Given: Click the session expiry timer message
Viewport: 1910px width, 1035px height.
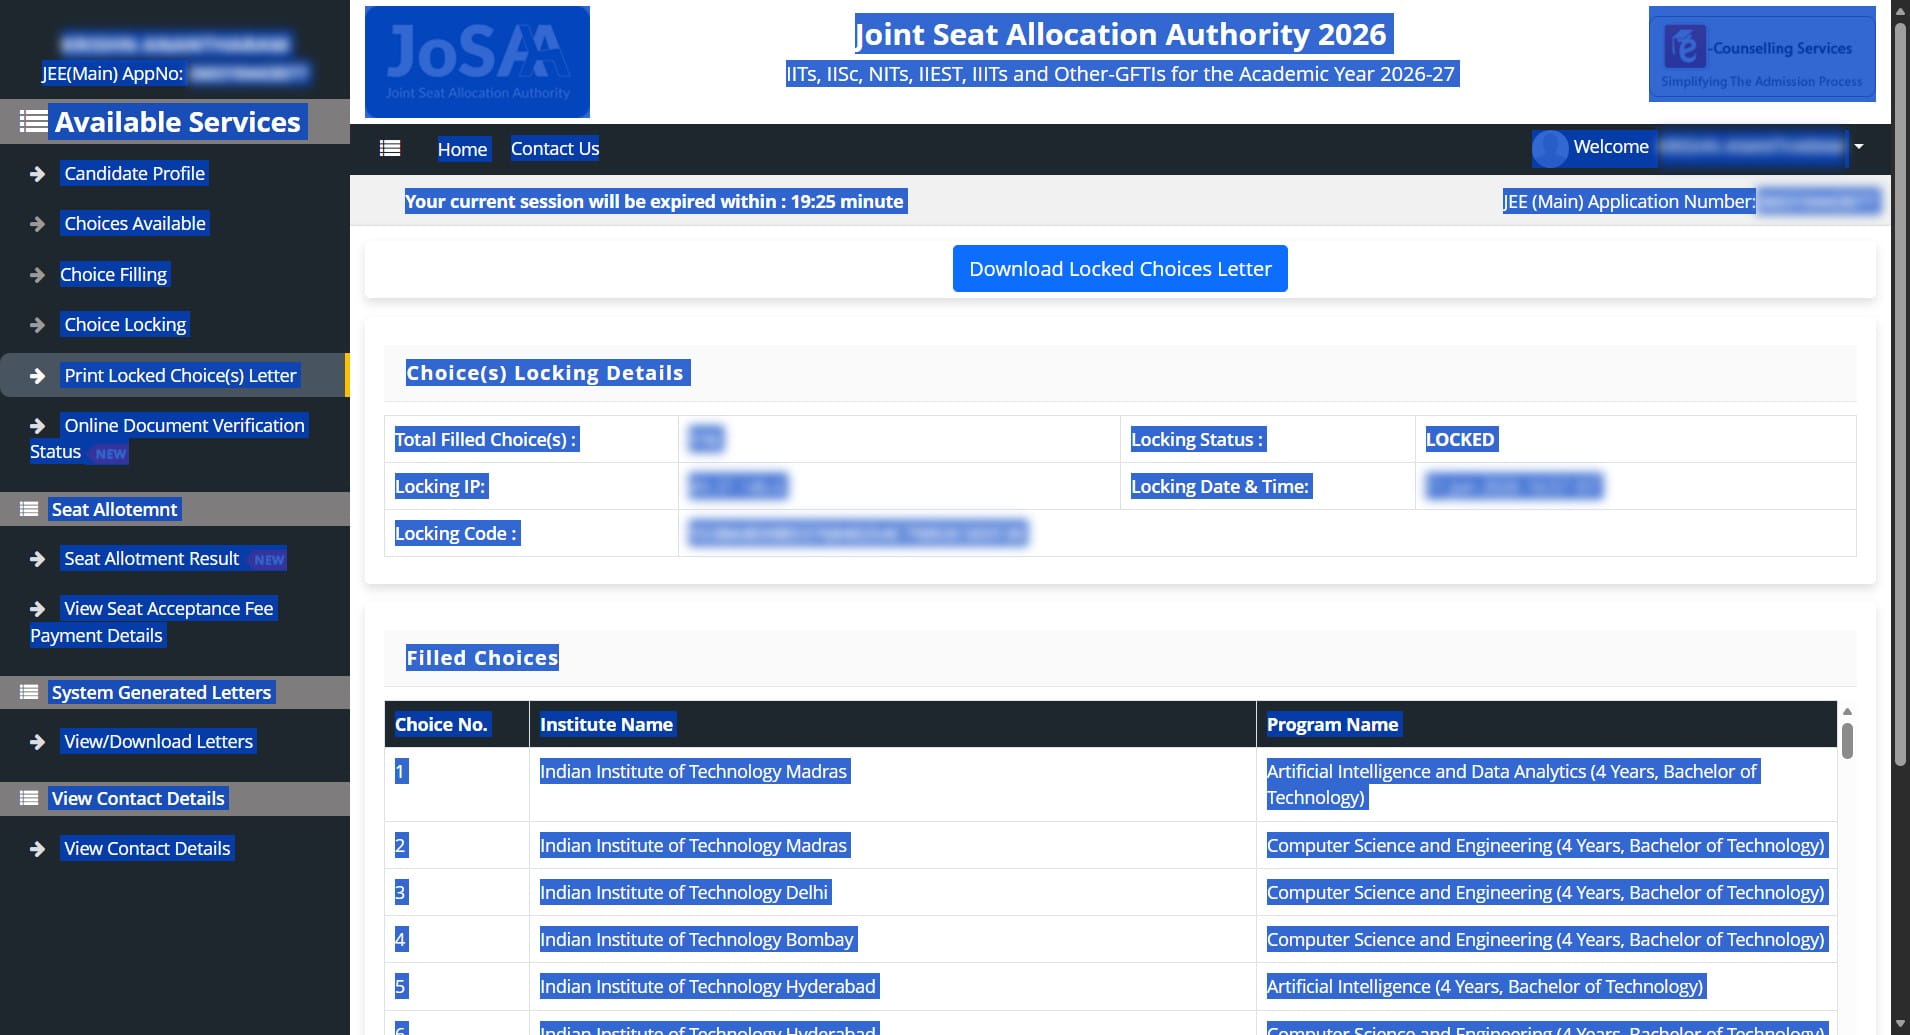Looking at the screenshot, I should pyautogui.click(x=654, y=201).
